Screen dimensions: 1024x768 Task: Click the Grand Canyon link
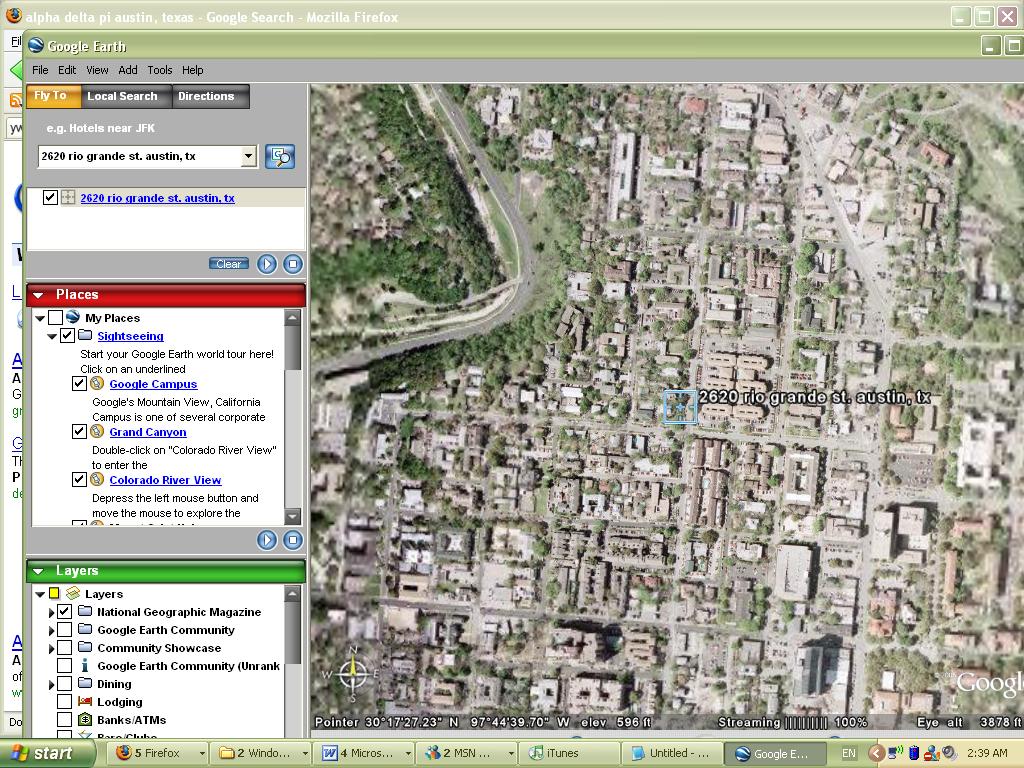click(x=148, y=432)
